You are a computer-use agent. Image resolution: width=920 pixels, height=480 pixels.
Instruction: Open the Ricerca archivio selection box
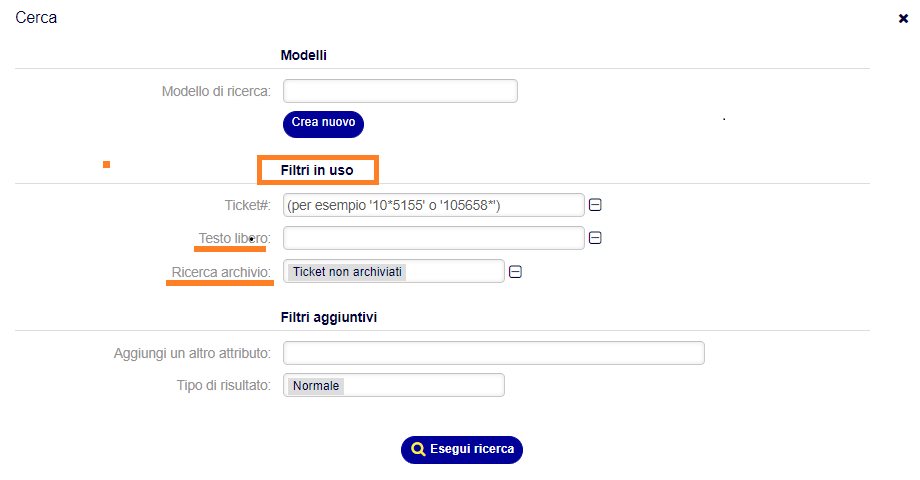click(394, 271)
